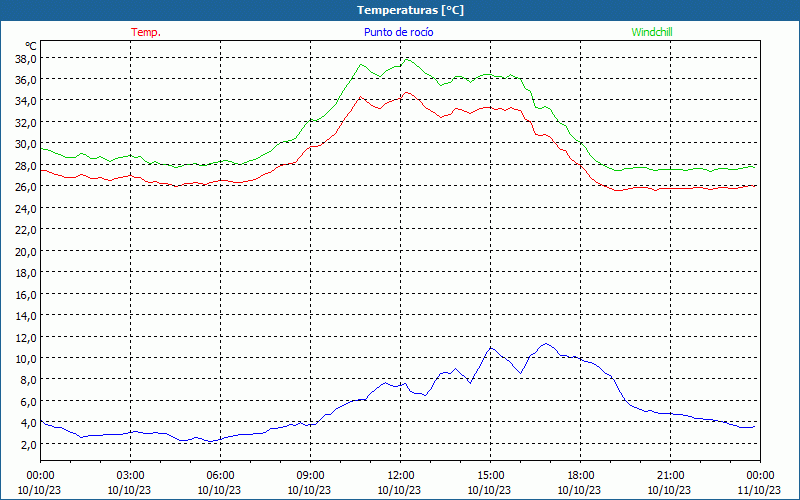Click the '18:00' time axis label
Image resolution: width=800 pixels, height=500 pixels.
click(x=580, y=476)
